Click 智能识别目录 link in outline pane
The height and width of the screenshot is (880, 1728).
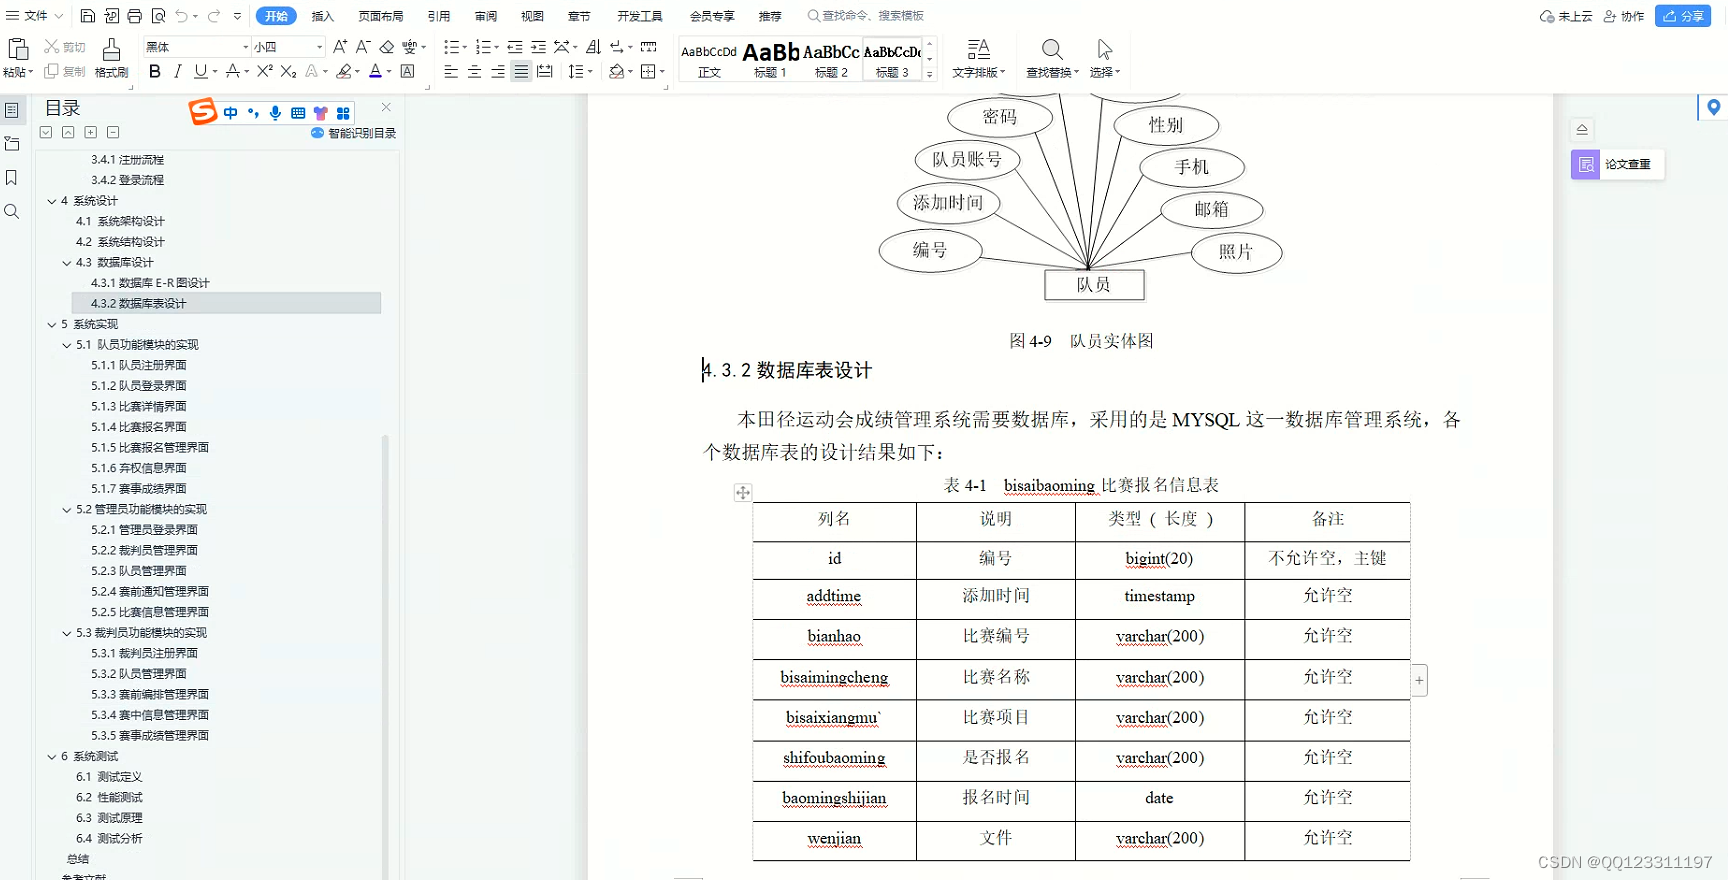(354, 133)
